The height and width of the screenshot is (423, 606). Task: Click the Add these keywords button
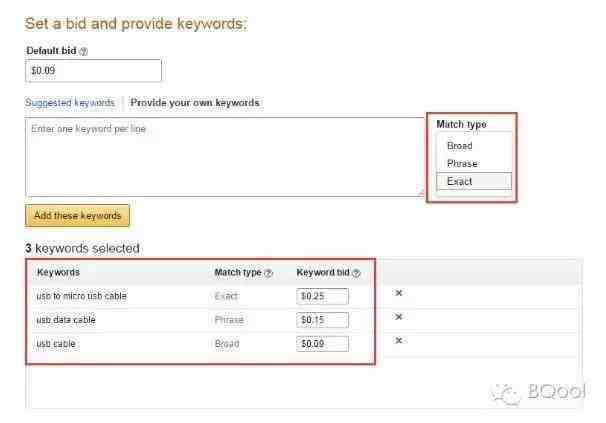coord(77,215)
